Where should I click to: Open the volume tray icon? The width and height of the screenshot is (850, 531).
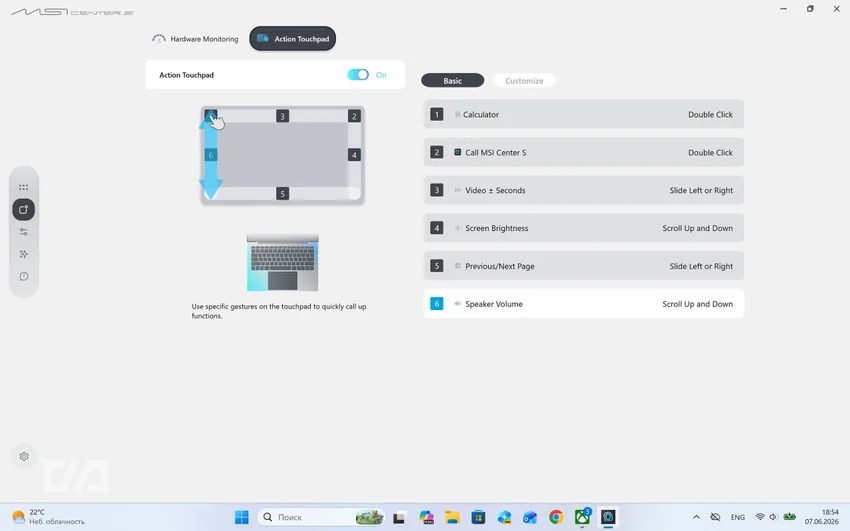point(773,517)
